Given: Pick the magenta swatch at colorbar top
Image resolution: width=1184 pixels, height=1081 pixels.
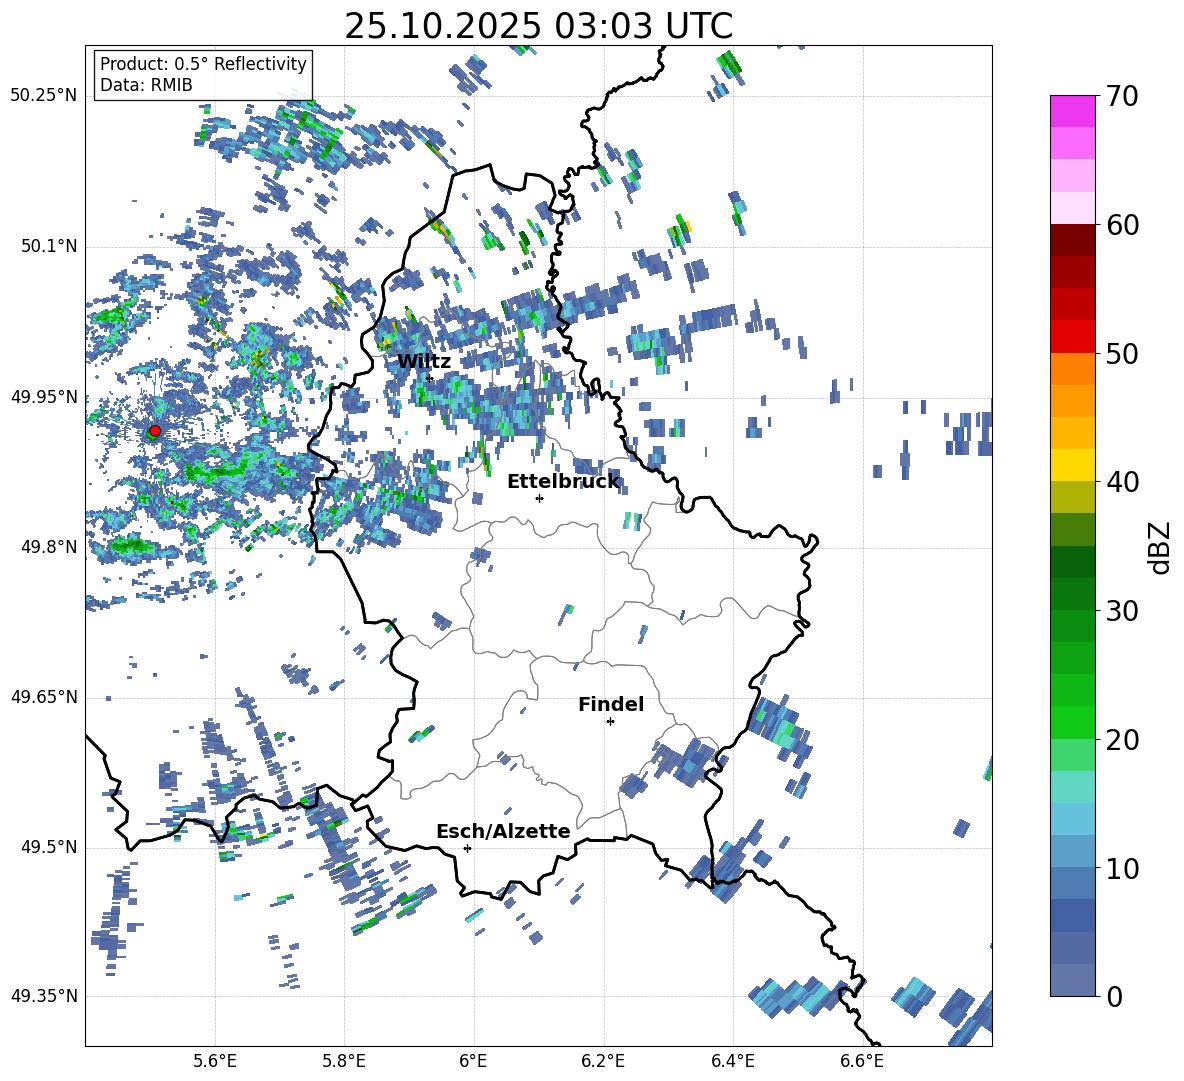Looking at the screenshot, I should (x=1073, y=112).
